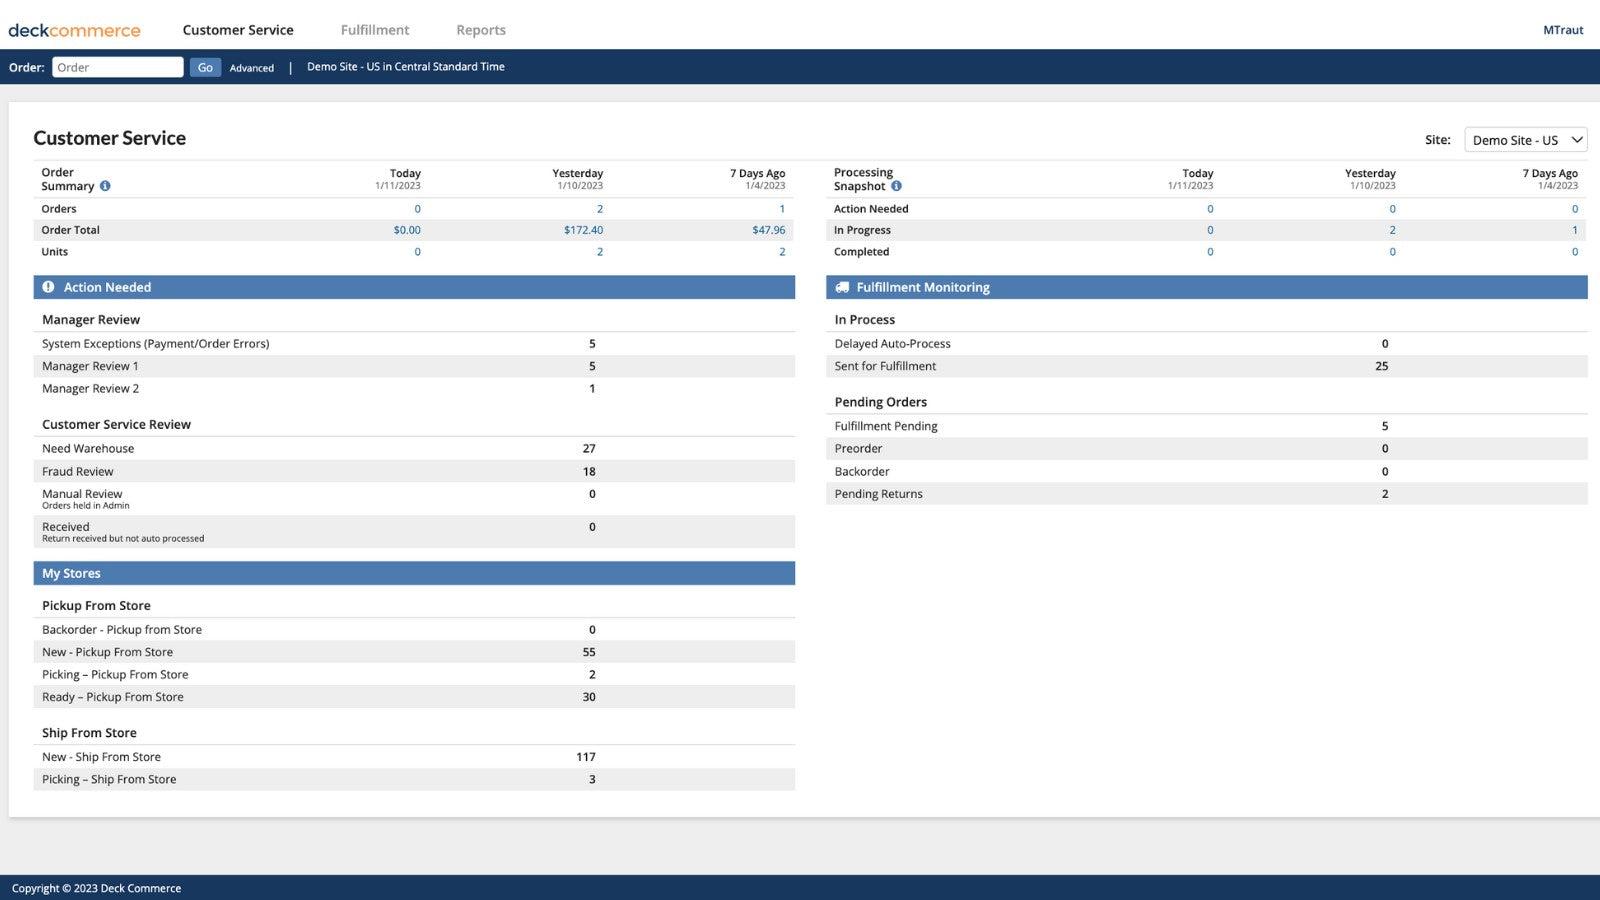The width and height of the screenshot is (1600, 900).
Task: Select today's Order Total $0.00 link
Action: pyautogui.click(x=407, y=230)
